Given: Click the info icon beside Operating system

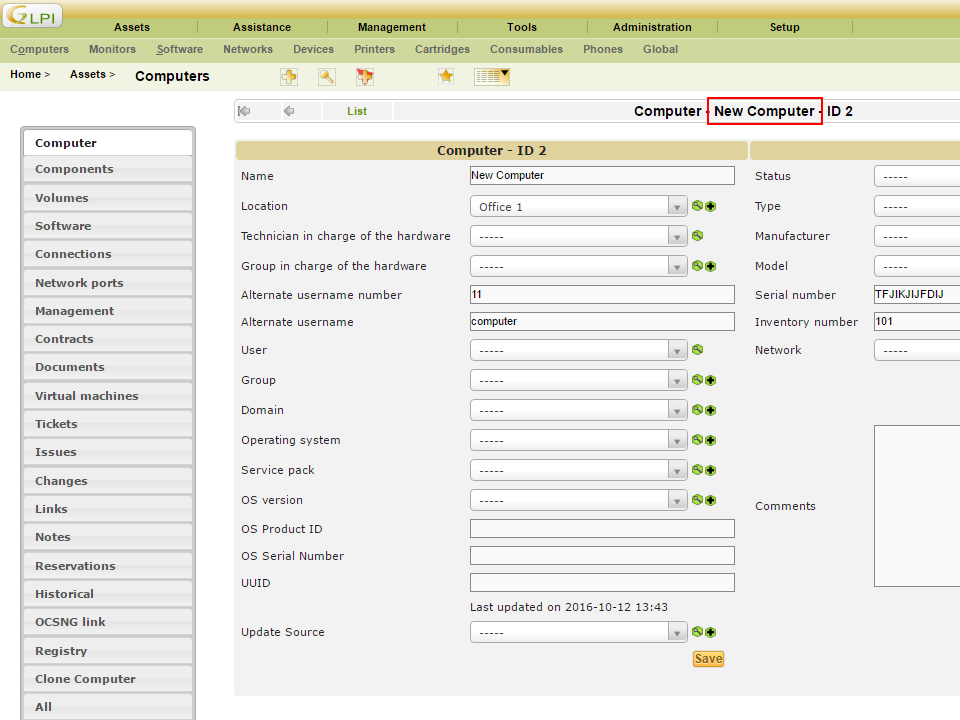Looking at the screenshot, I should [x=697, y=440].
